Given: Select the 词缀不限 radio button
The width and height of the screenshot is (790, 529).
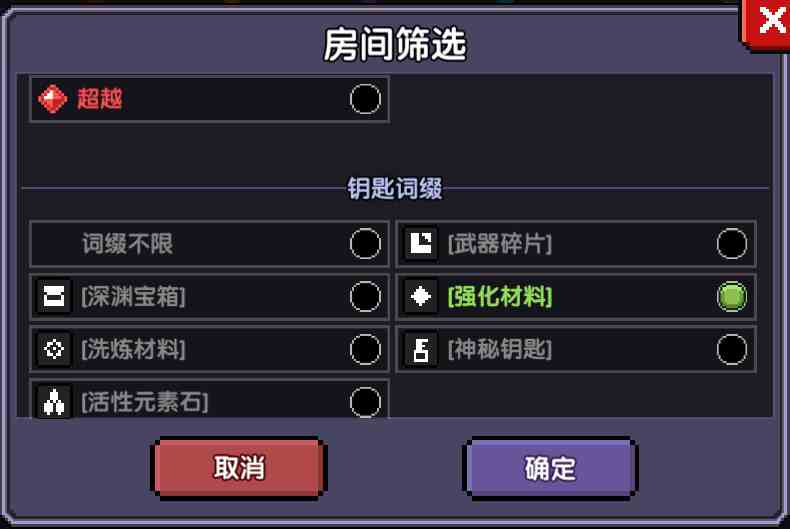Looking at the screenshot, I should tap(365, 243).
